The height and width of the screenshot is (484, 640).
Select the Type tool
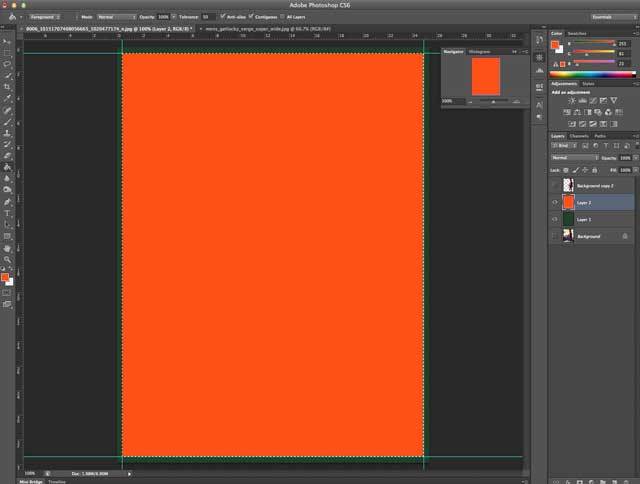7,213
